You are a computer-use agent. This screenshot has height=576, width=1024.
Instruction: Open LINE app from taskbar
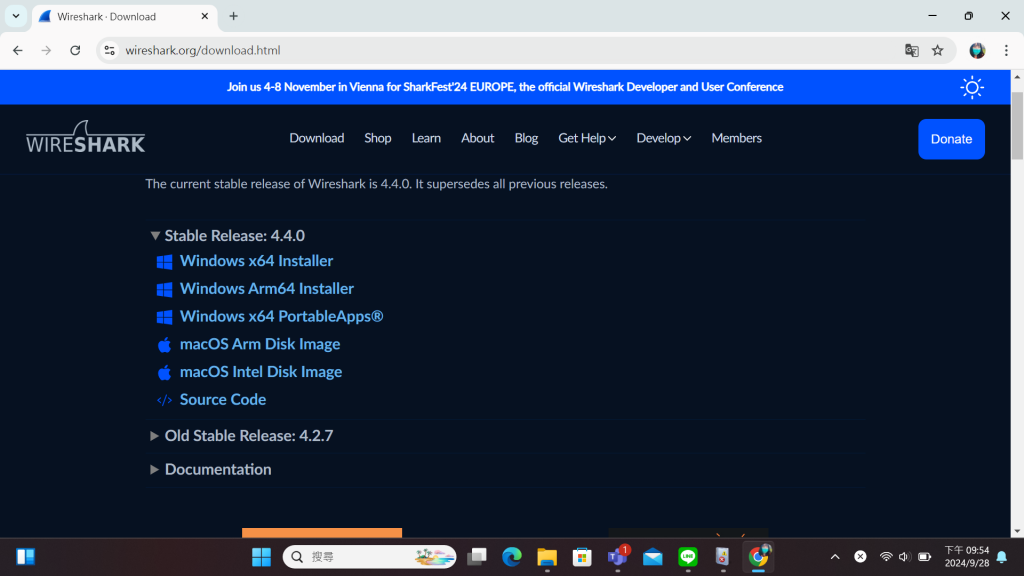click(x=688, y=557)
